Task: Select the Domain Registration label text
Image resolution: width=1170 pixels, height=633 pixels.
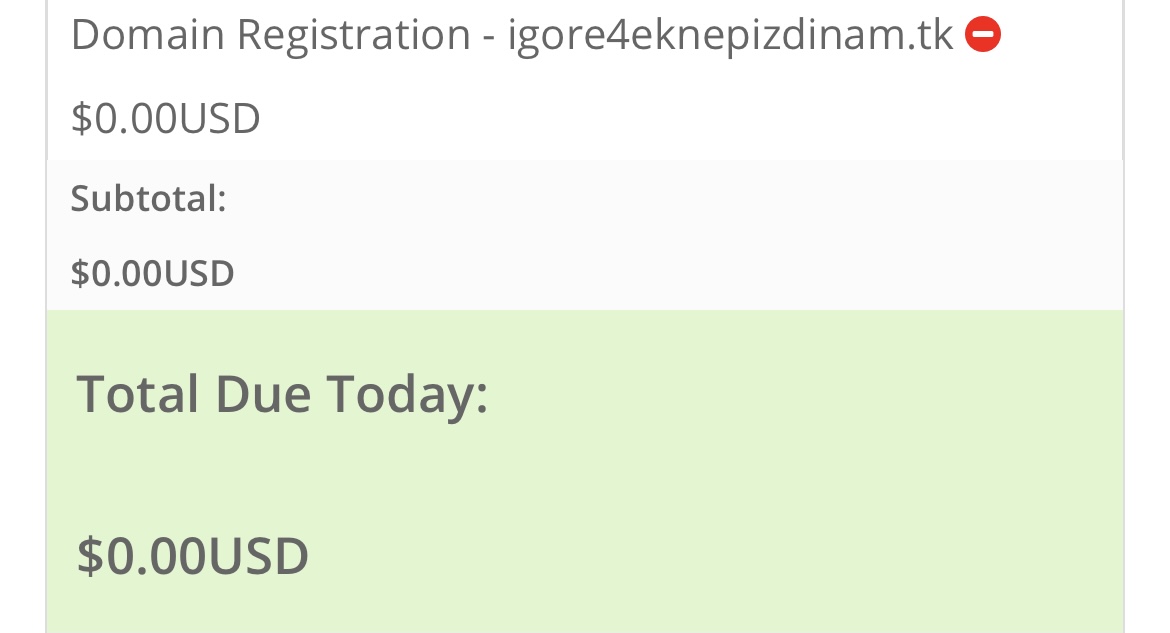Action: pos(270,37)
